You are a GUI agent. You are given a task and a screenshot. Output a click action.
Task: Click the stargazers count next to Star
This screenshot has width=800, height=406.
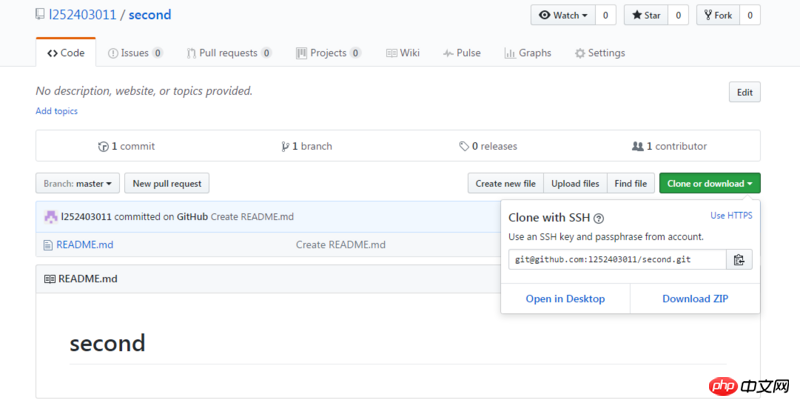pos(678,15)
